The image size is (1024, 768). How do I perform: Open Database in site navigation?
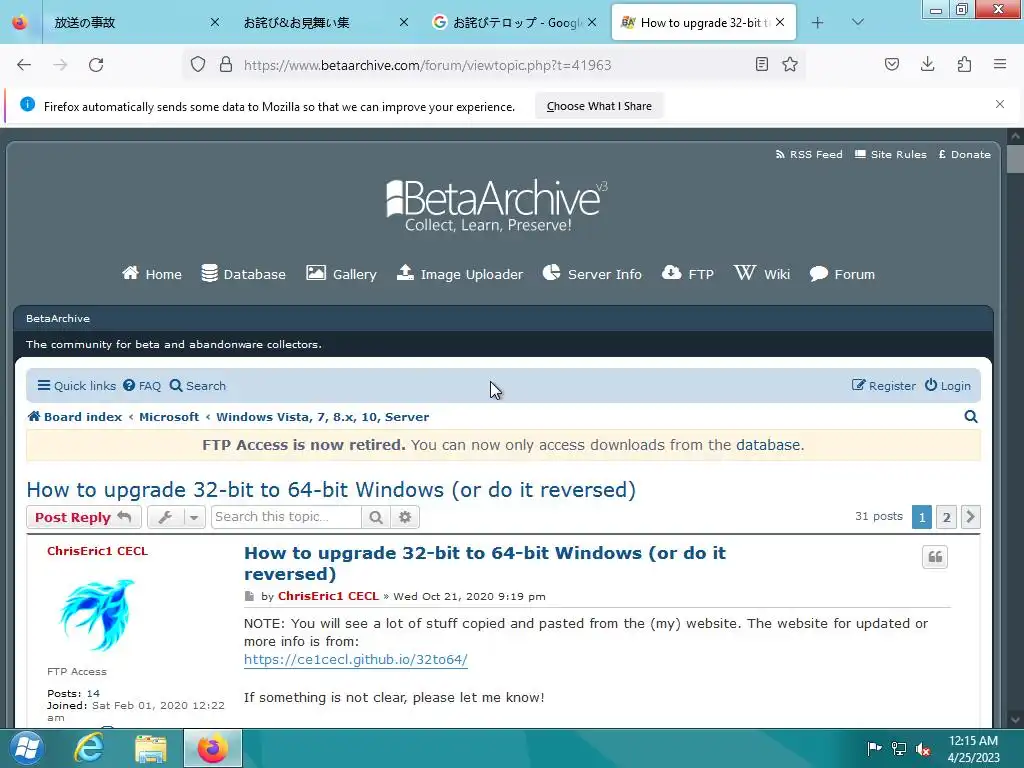(243, 274)
